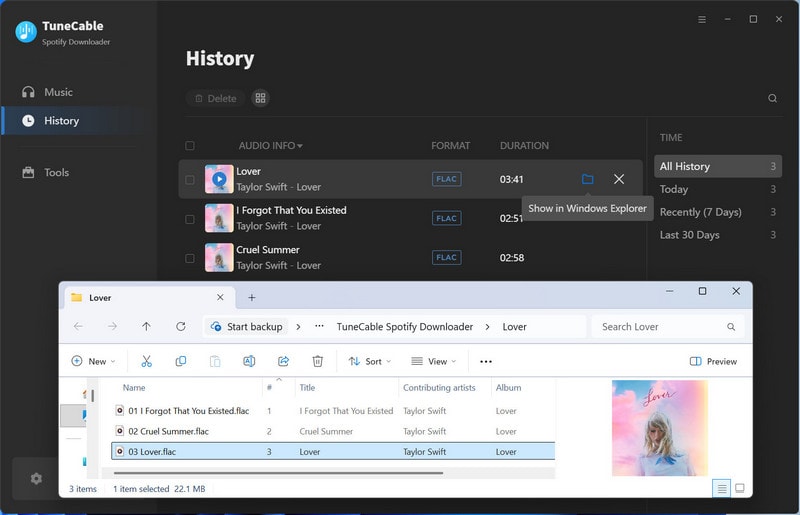Toggle the Preview pane button
This screenshot has width=800, height=515.
[x=713, y=361]
